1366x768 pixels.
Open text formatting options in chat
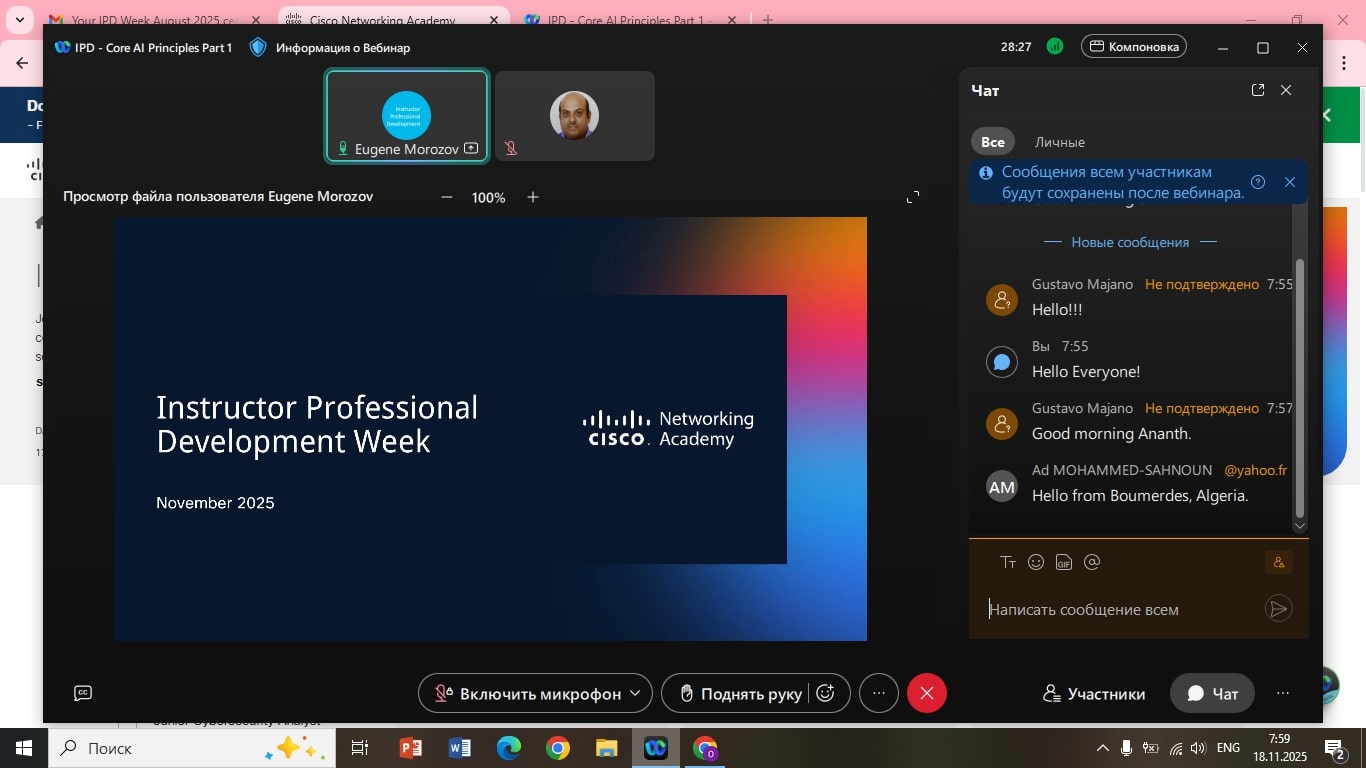pyautogui.click(x=1008, y=562)
